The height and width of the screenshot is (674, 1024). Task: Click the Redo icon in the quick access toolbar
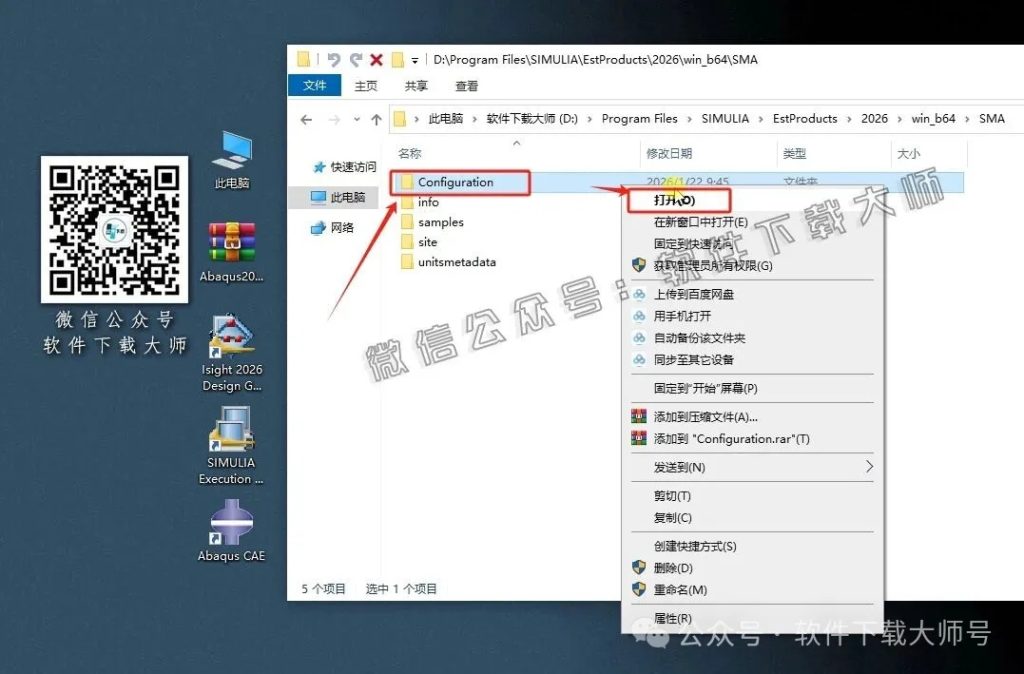click(355, 58)
